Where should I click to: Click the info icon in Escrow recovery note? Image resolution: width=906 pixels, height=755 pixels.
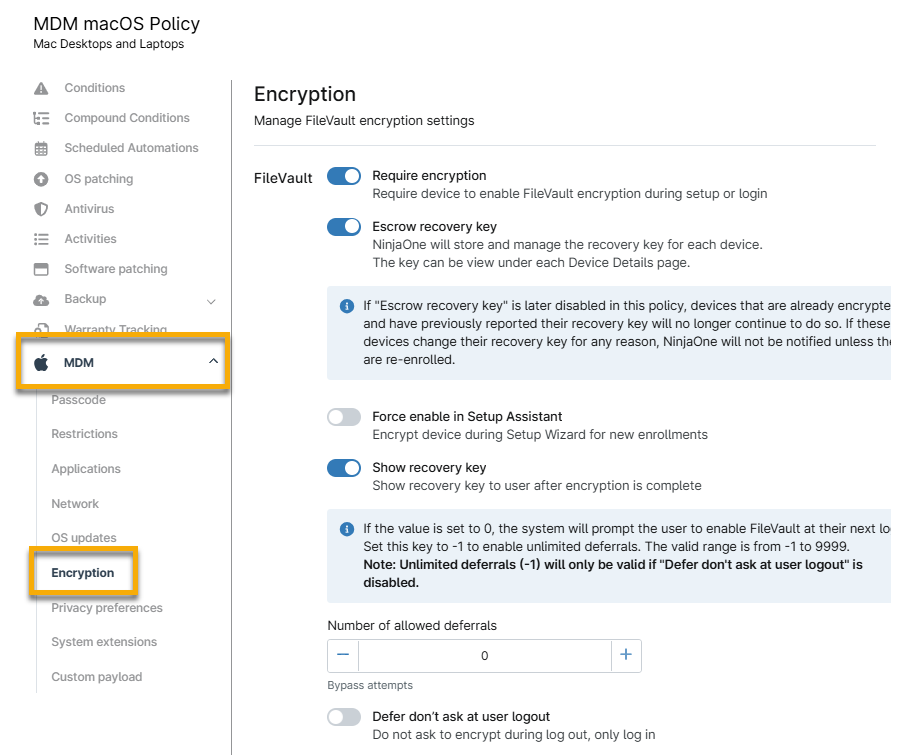tap(347, 306)
